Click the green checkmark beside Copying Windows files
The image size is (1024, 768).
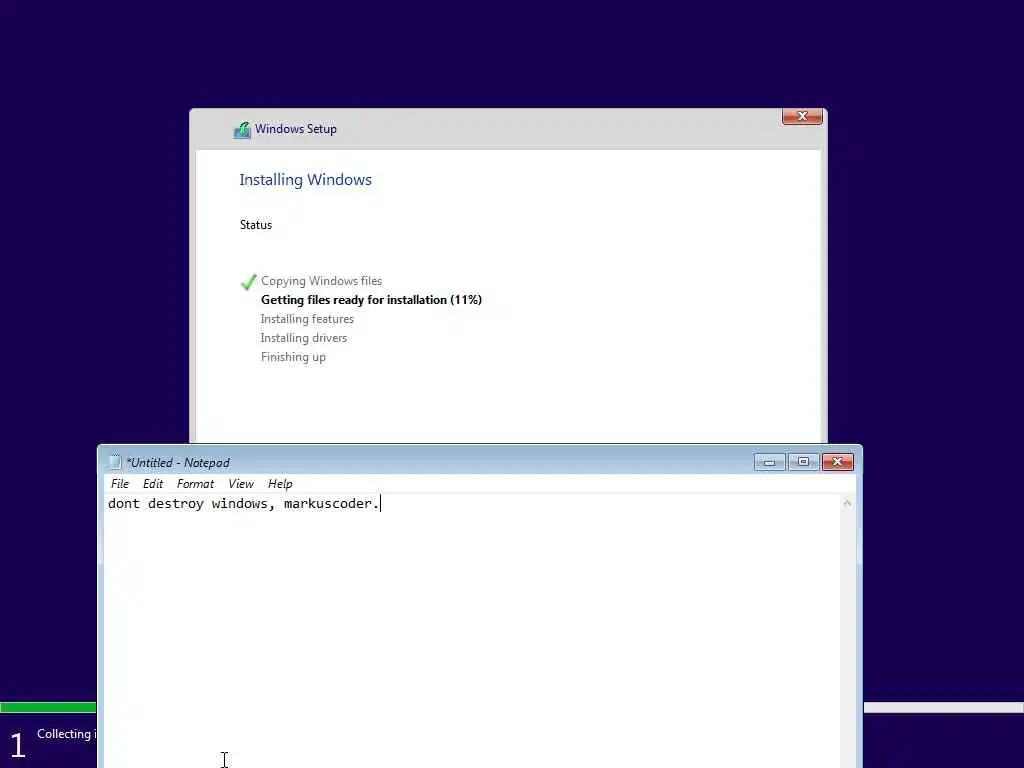pyautogui.click(x=248, y=282)
